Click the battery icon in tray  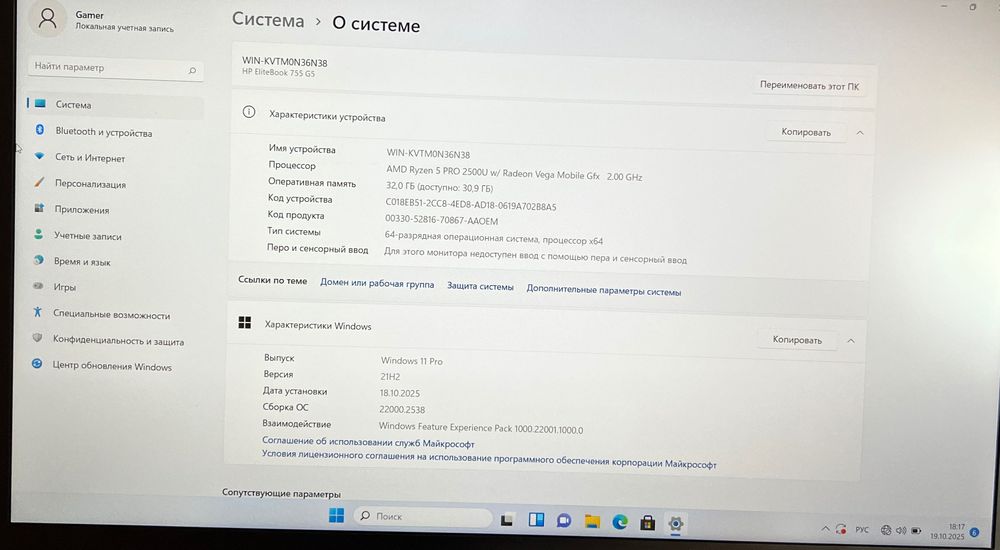pyautogui.click(x=916, y=531)
